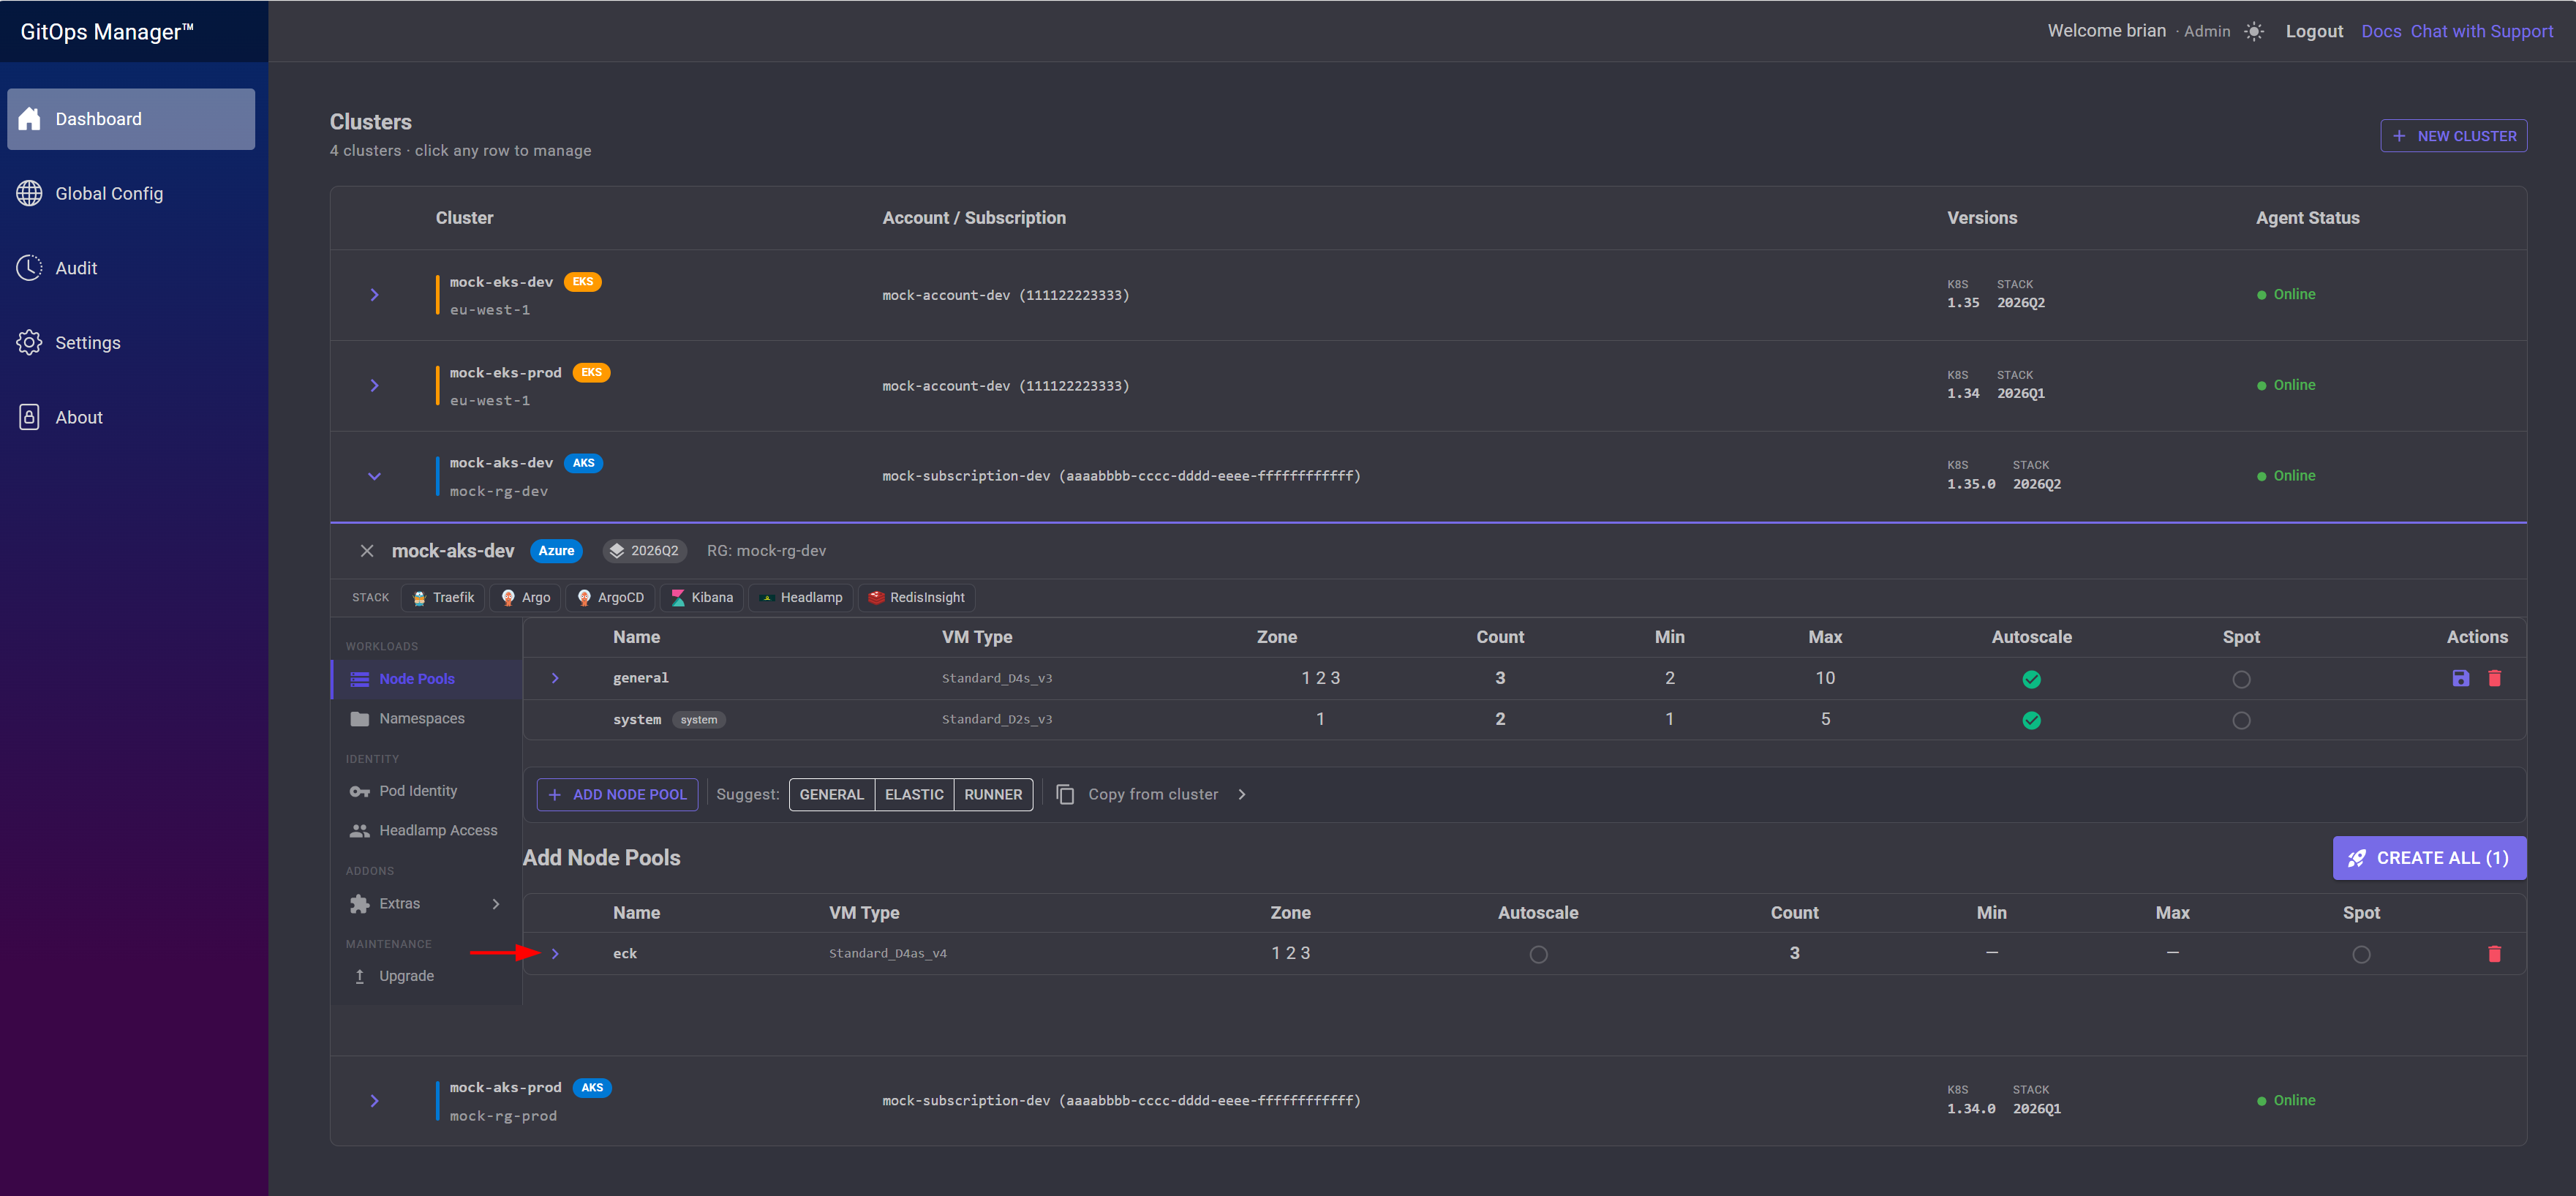Click the Kibana stack icon
The image size is (2576, 1196).
[x=678, y=597]
